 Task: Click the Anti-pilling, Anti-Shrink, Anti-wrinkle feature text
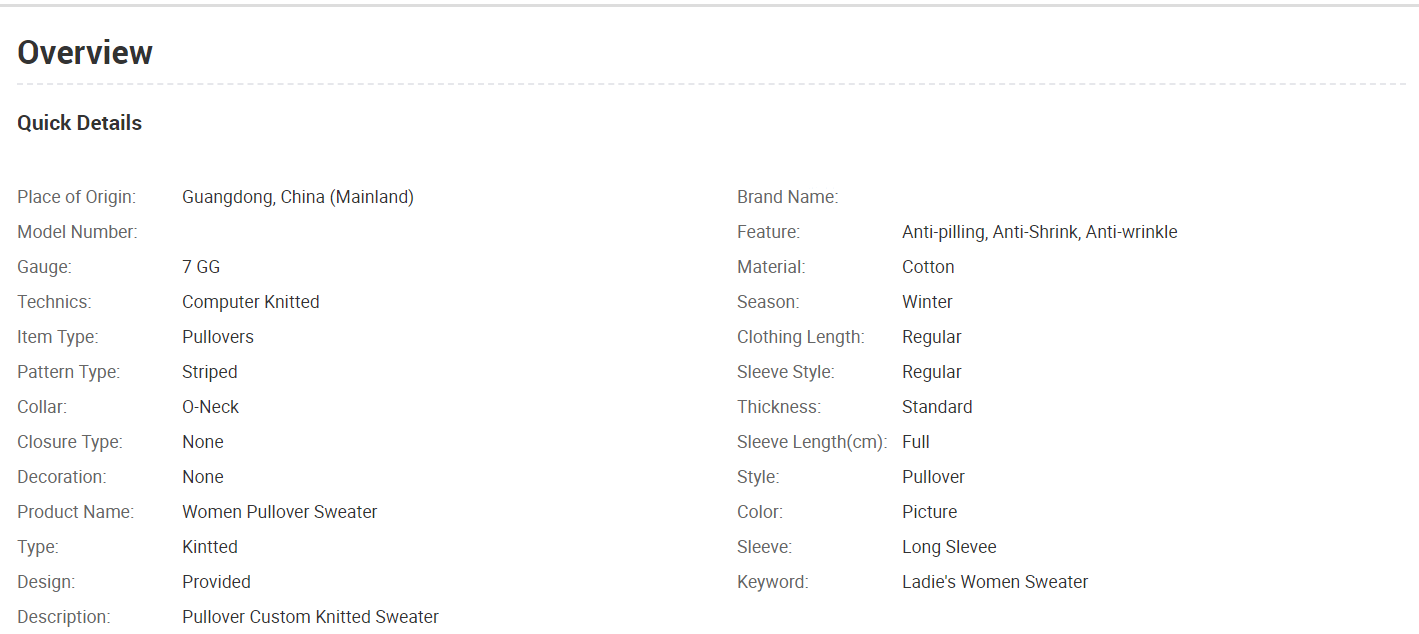[1040, 232]
